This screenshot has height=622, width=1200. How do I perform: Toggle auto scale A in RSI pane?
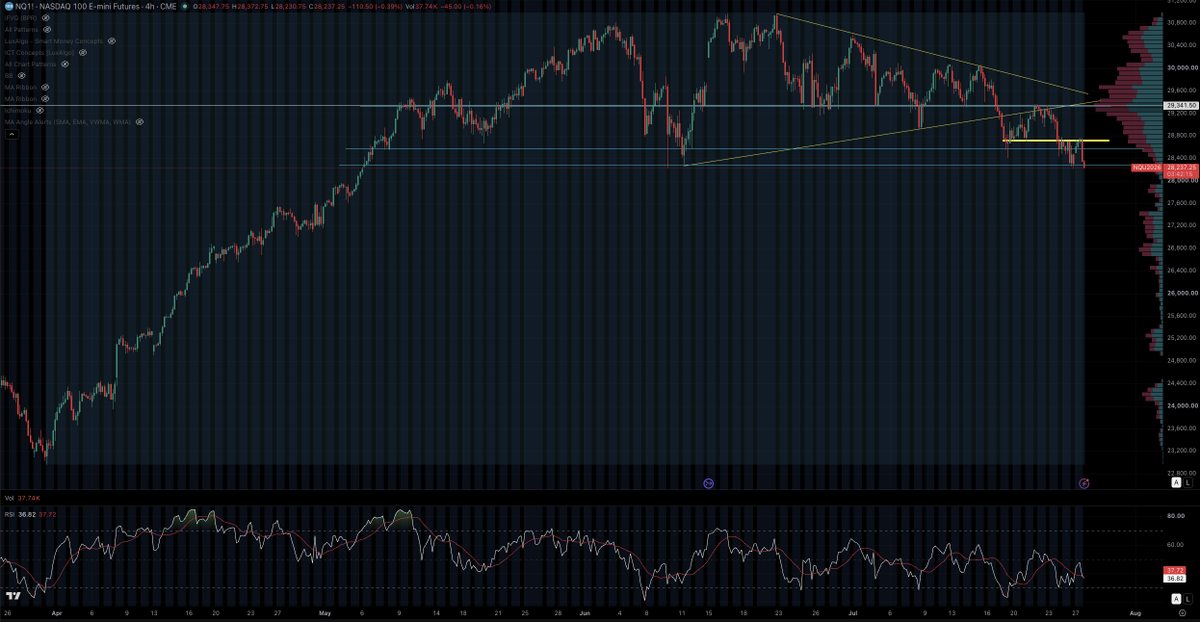point(1176,599)
